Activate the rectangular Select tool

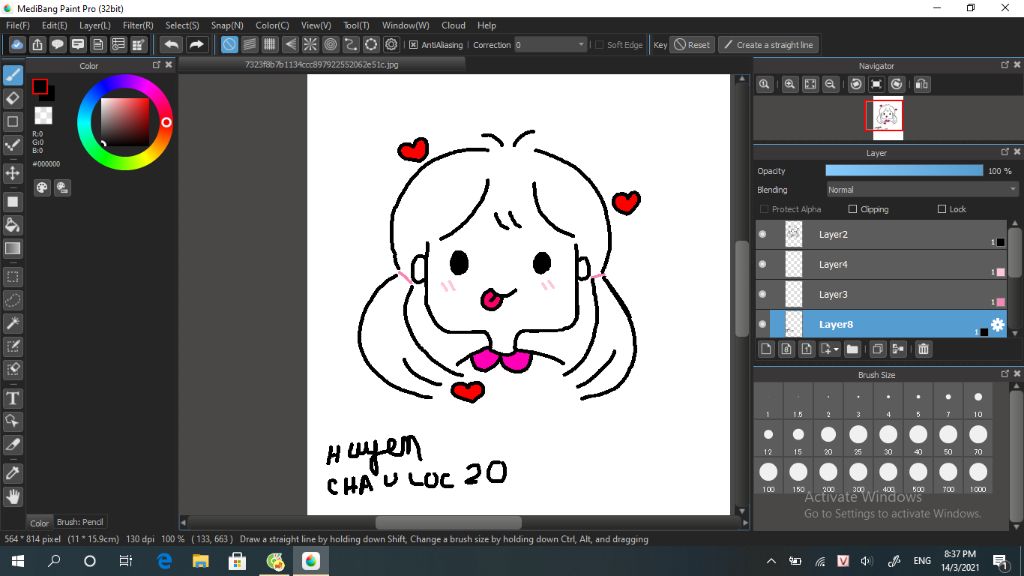(x=13, y=277)
